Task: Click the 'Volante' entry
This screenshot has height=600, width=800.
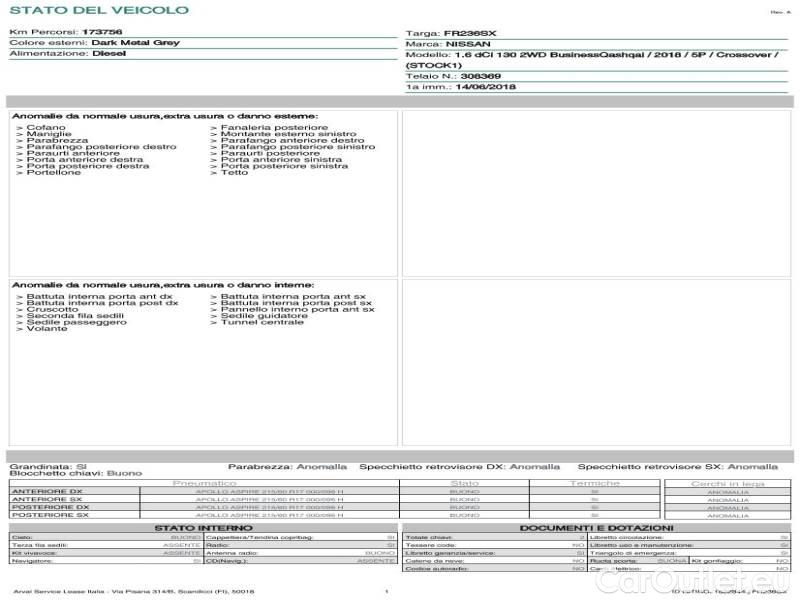Action: tap(47, 329)
